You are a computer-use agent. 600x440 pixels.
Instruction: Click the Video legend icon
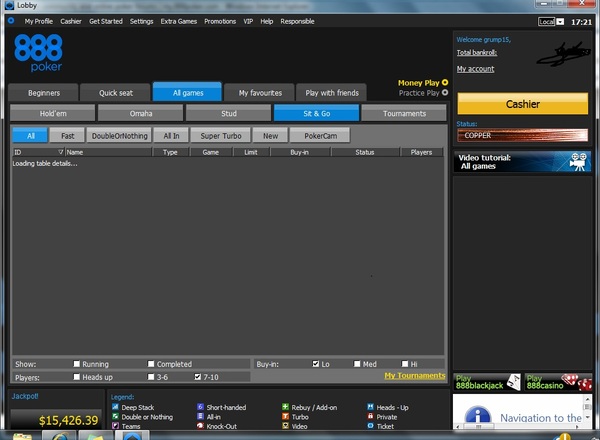click(285, 425)
